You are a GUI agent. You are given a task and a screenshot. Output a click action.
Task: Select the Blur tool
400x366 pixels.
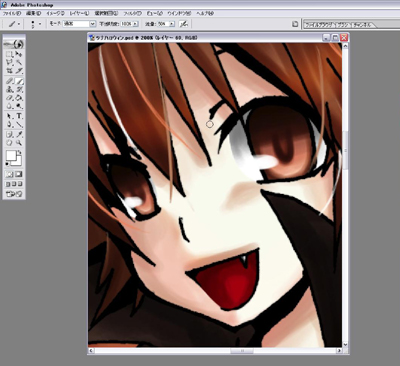coord(9,106)
